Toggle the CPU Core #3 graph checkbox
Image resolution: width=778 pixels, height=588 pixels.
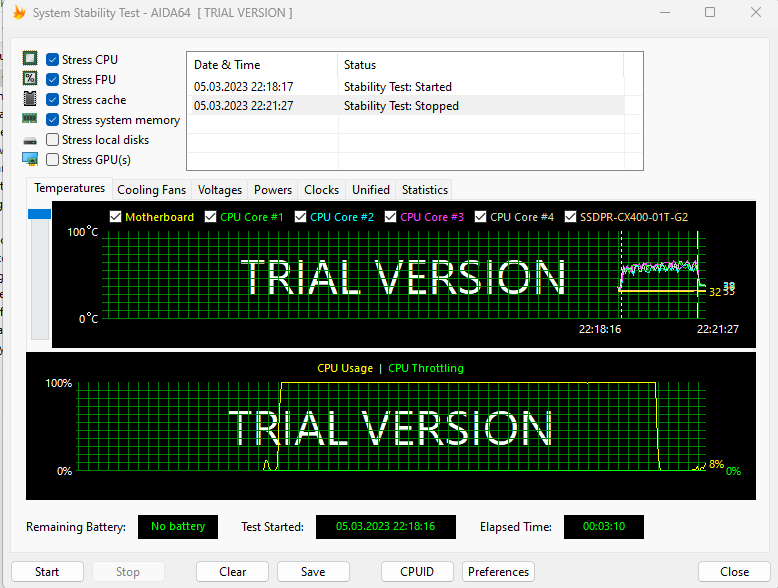390,217
